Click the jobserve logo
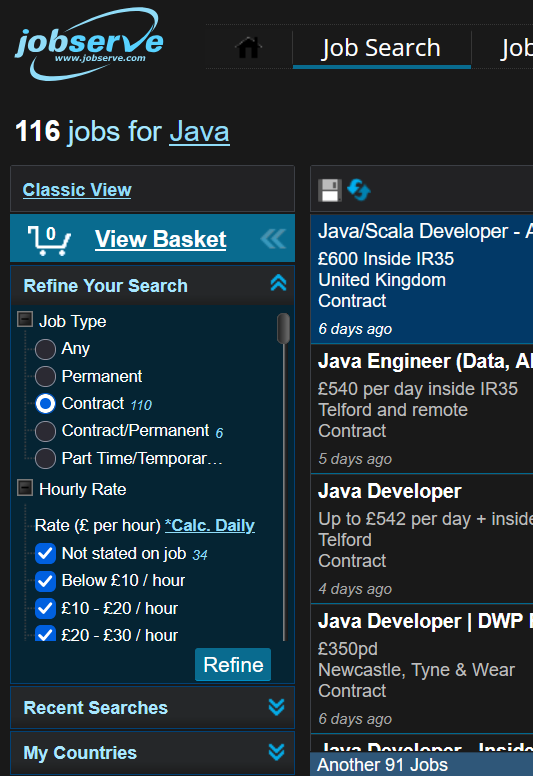 click(89, 44)
